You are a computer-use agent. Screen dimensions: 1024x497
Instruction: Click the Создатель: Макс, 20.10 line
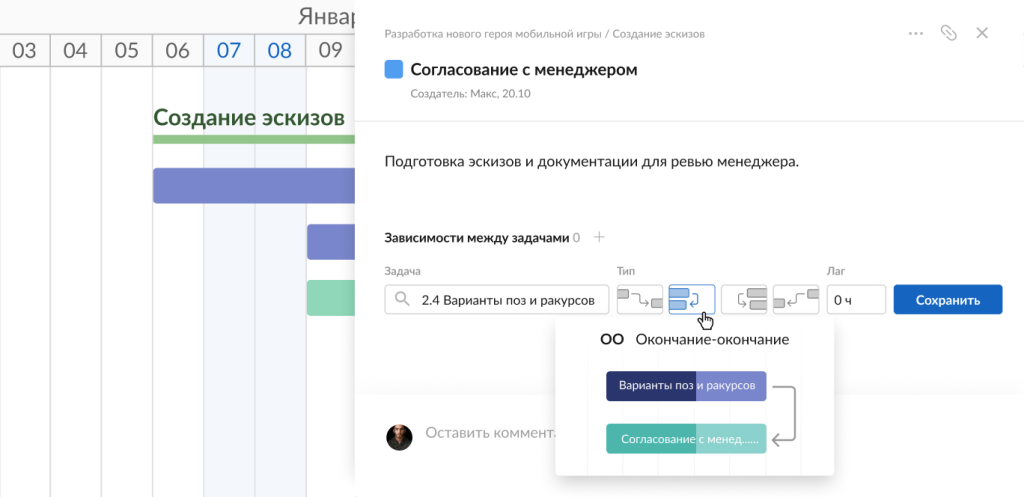tap(470, 93)
